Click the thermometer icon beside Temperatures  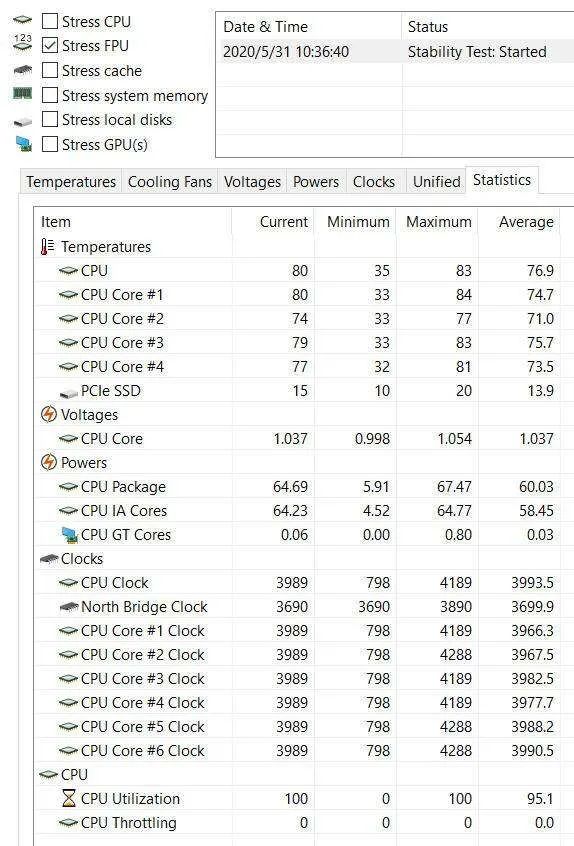click(x=47, y=247)
